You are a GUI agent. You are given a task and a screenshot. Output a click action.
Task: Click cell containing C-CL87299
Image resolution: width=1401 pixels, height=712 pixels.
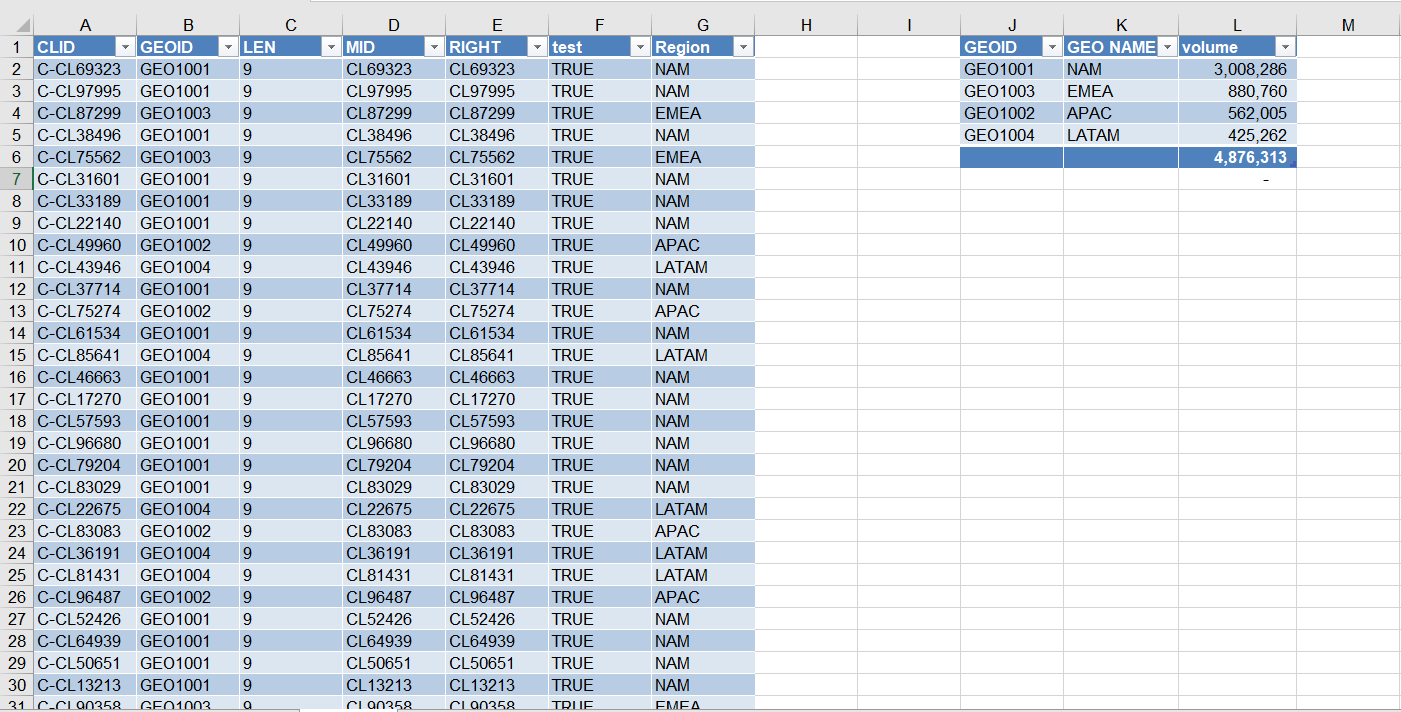(x=85, y=113)
